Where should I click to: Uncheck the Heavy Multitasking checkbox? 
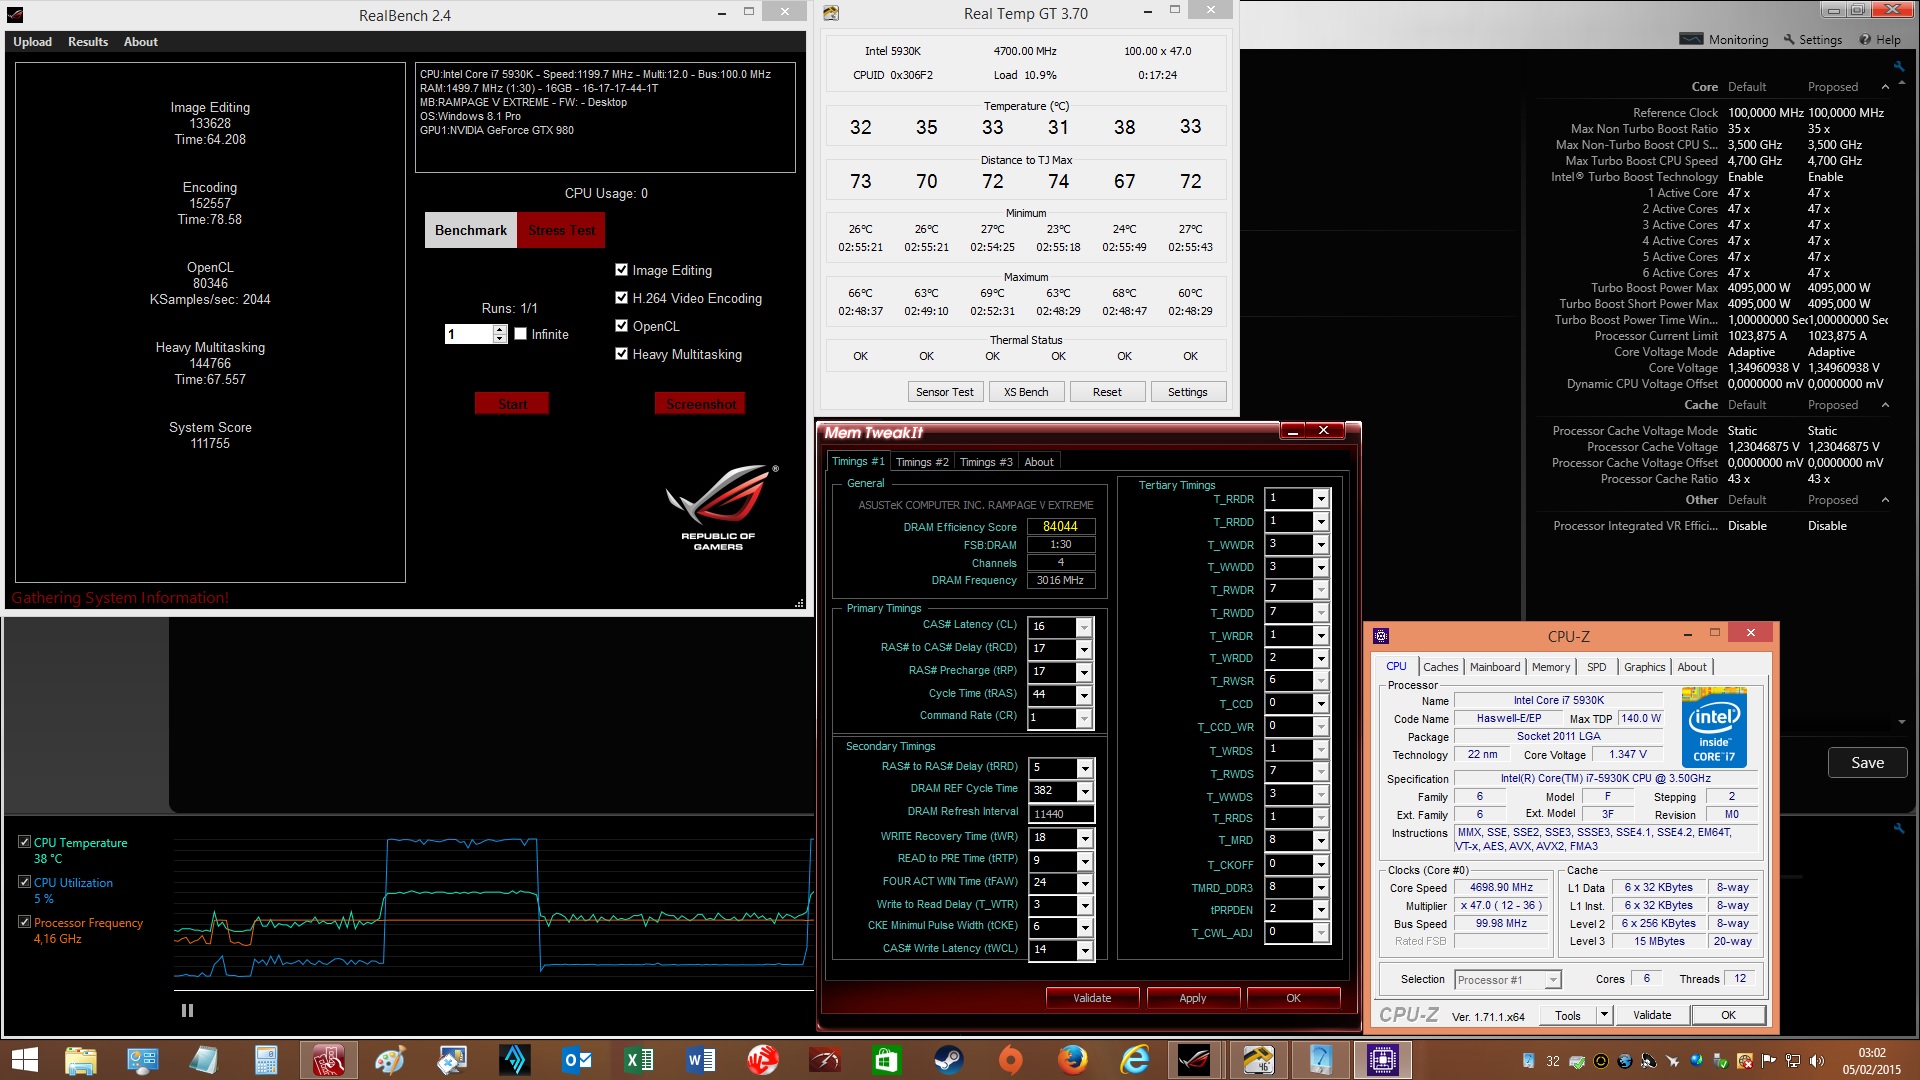point(622,354)
